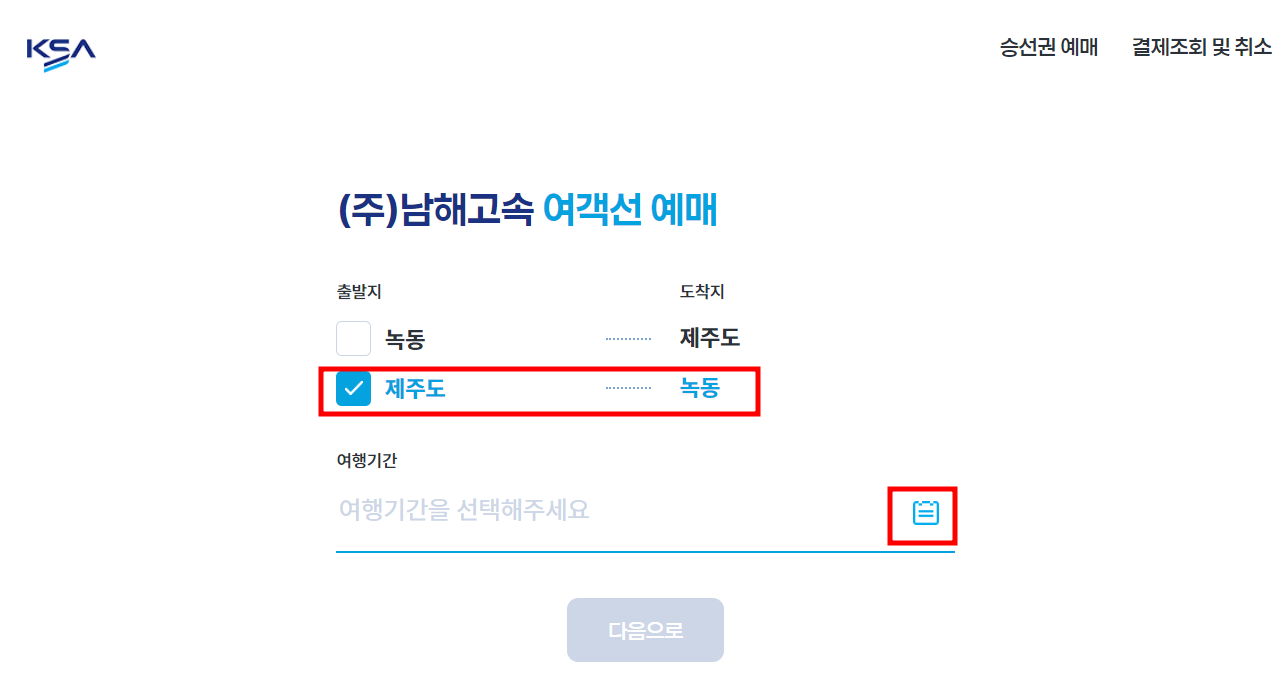This screenshot has height=686, width=1283.
Task: Select the highlighted 제주도 route row
Action: pos(540,390)
